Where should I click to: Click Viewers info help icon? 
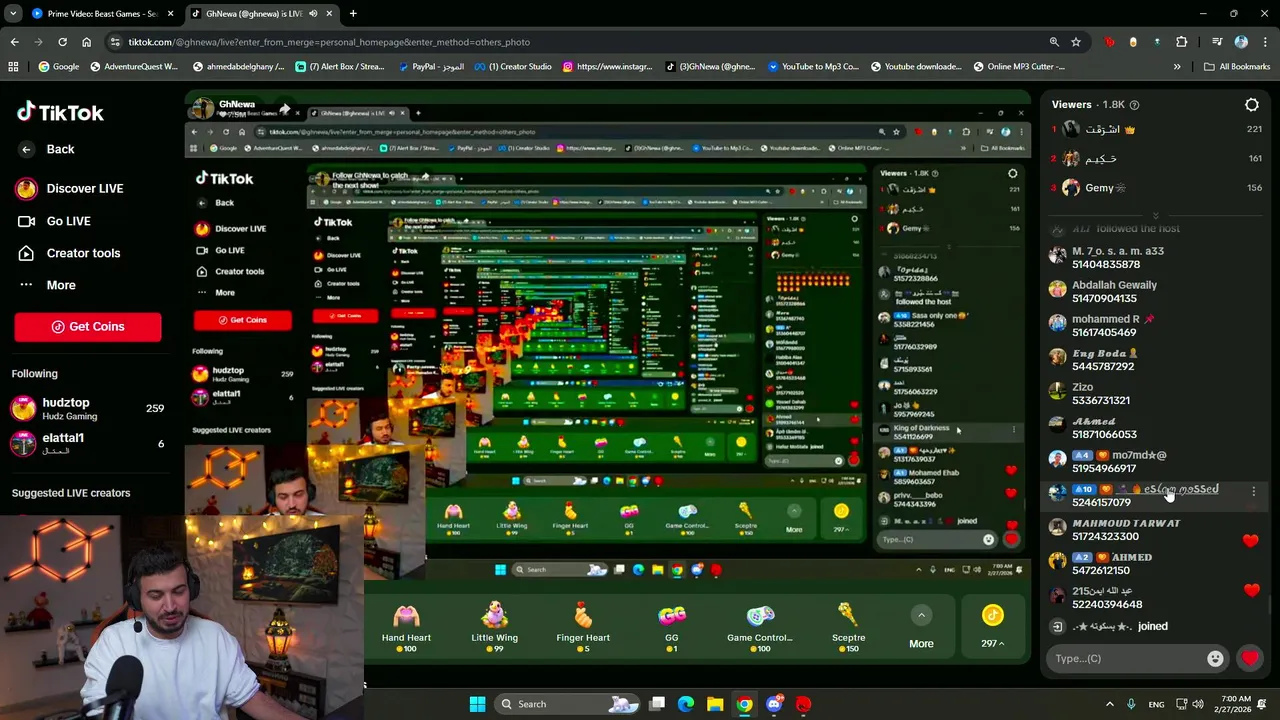(1134, 105)
